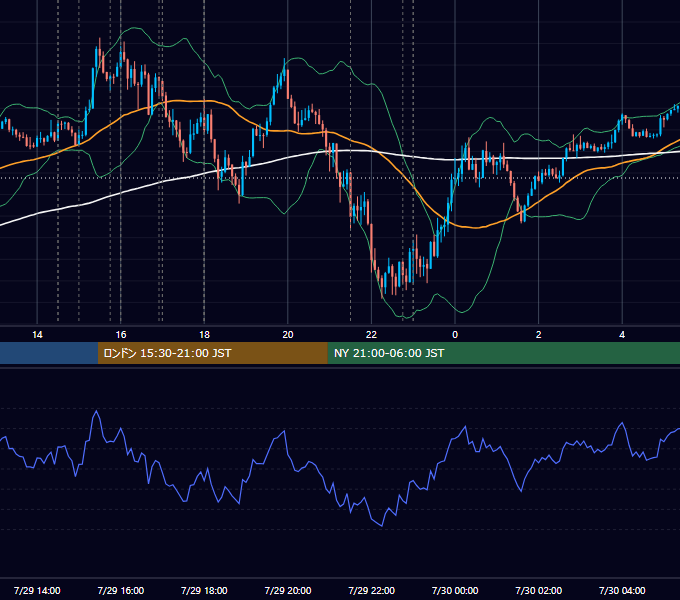Viewport: 680px width, 600px height.
Task: Click the hour label 20 on chart axis
Action: pos(288,335)
